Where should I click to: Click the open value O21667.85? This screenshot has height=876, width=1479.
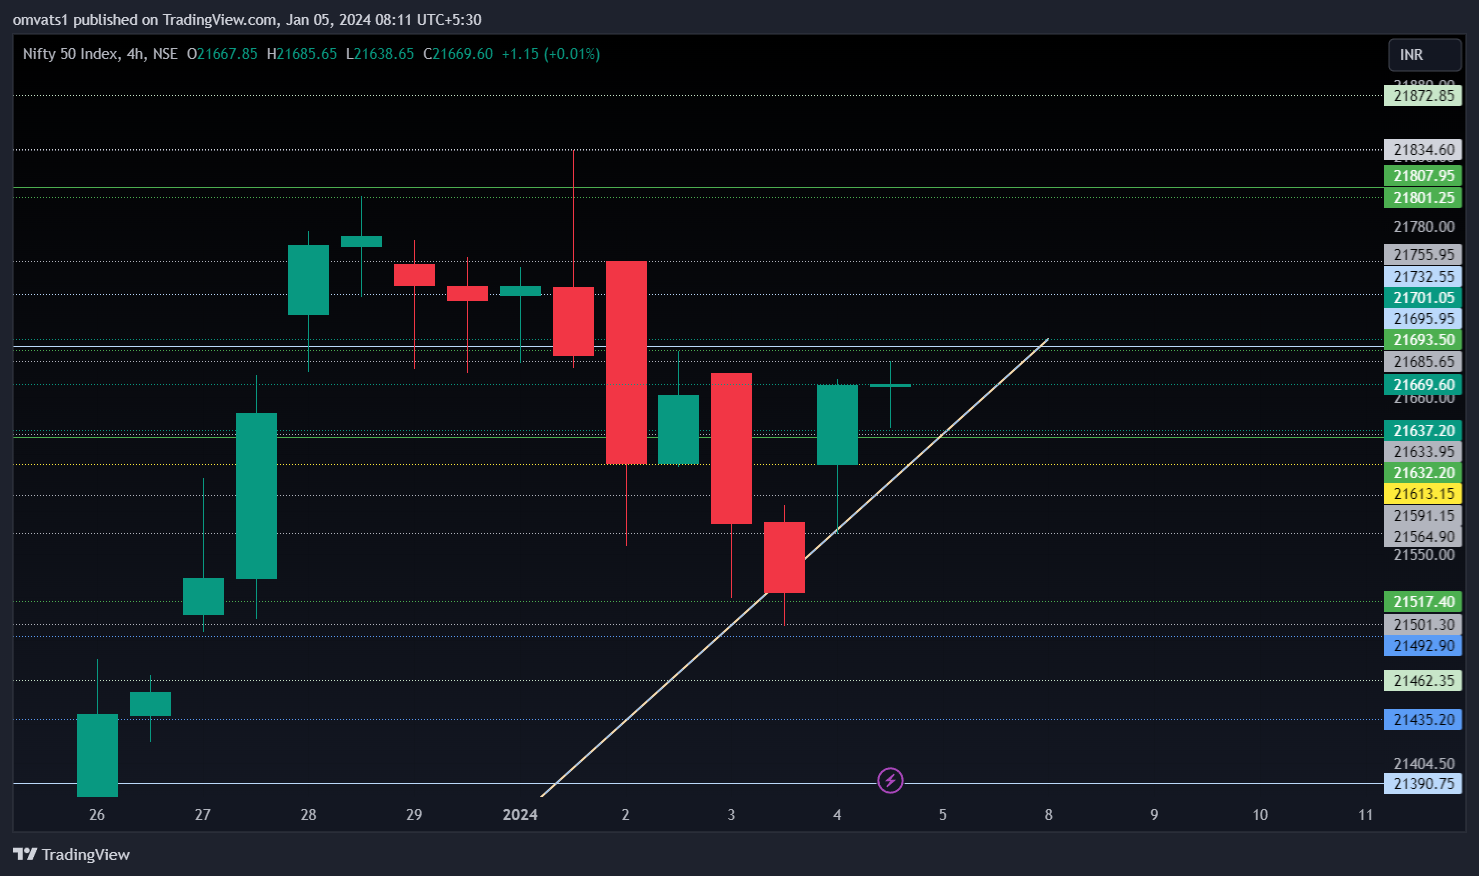tap(222, 54)
